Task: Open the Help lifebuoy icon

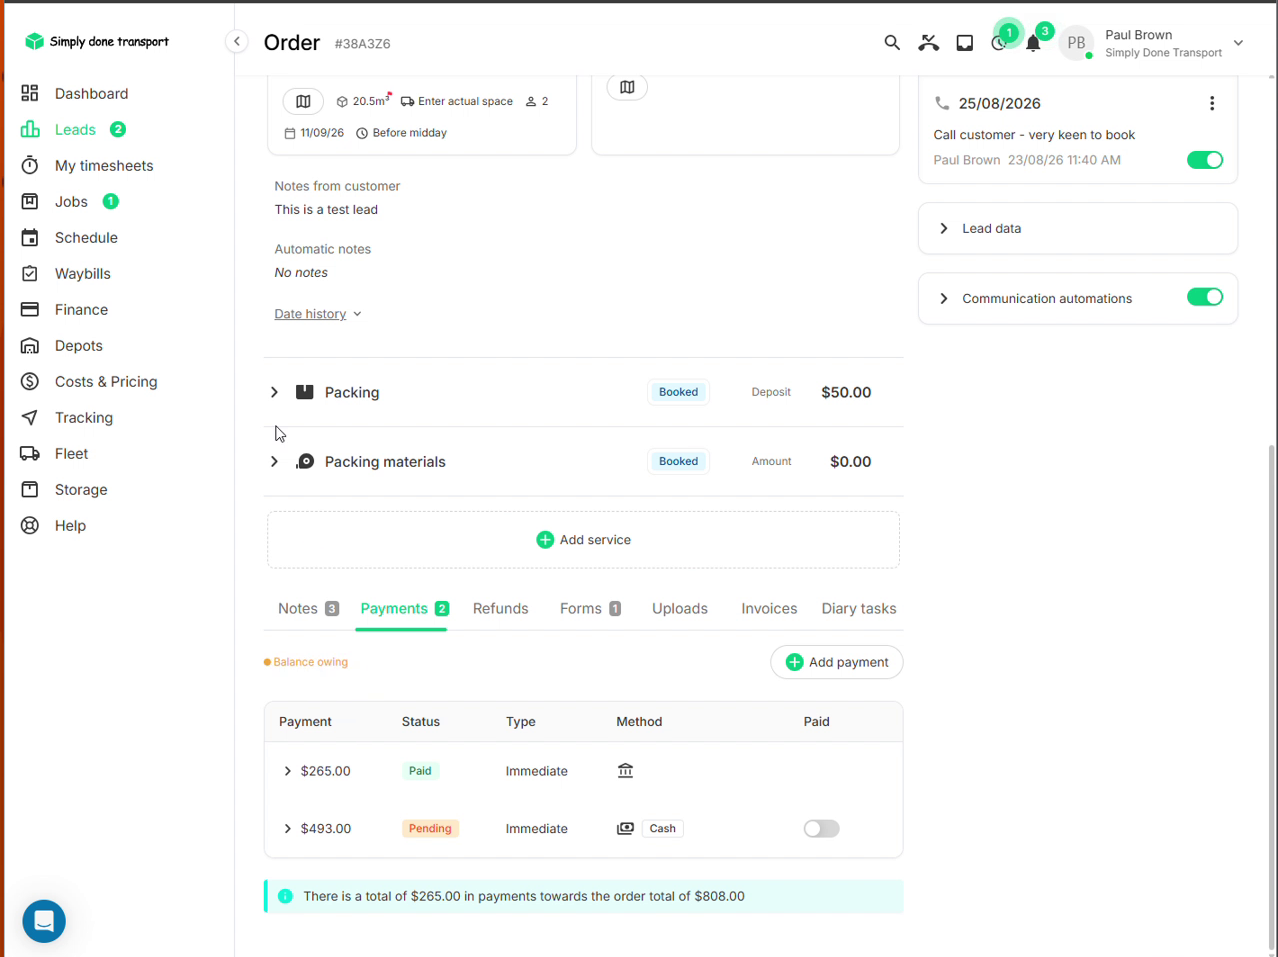Action: click(x=30, y=525)
